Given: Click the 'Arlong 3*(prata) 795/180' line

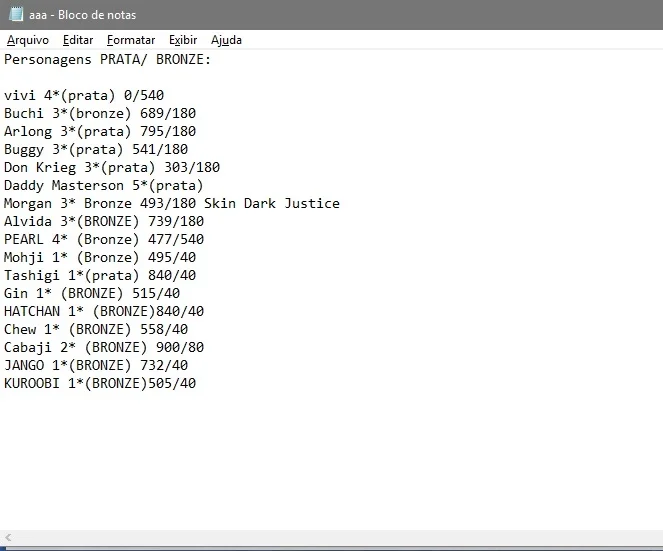Looking at the screenshot, I should [100, 132].
